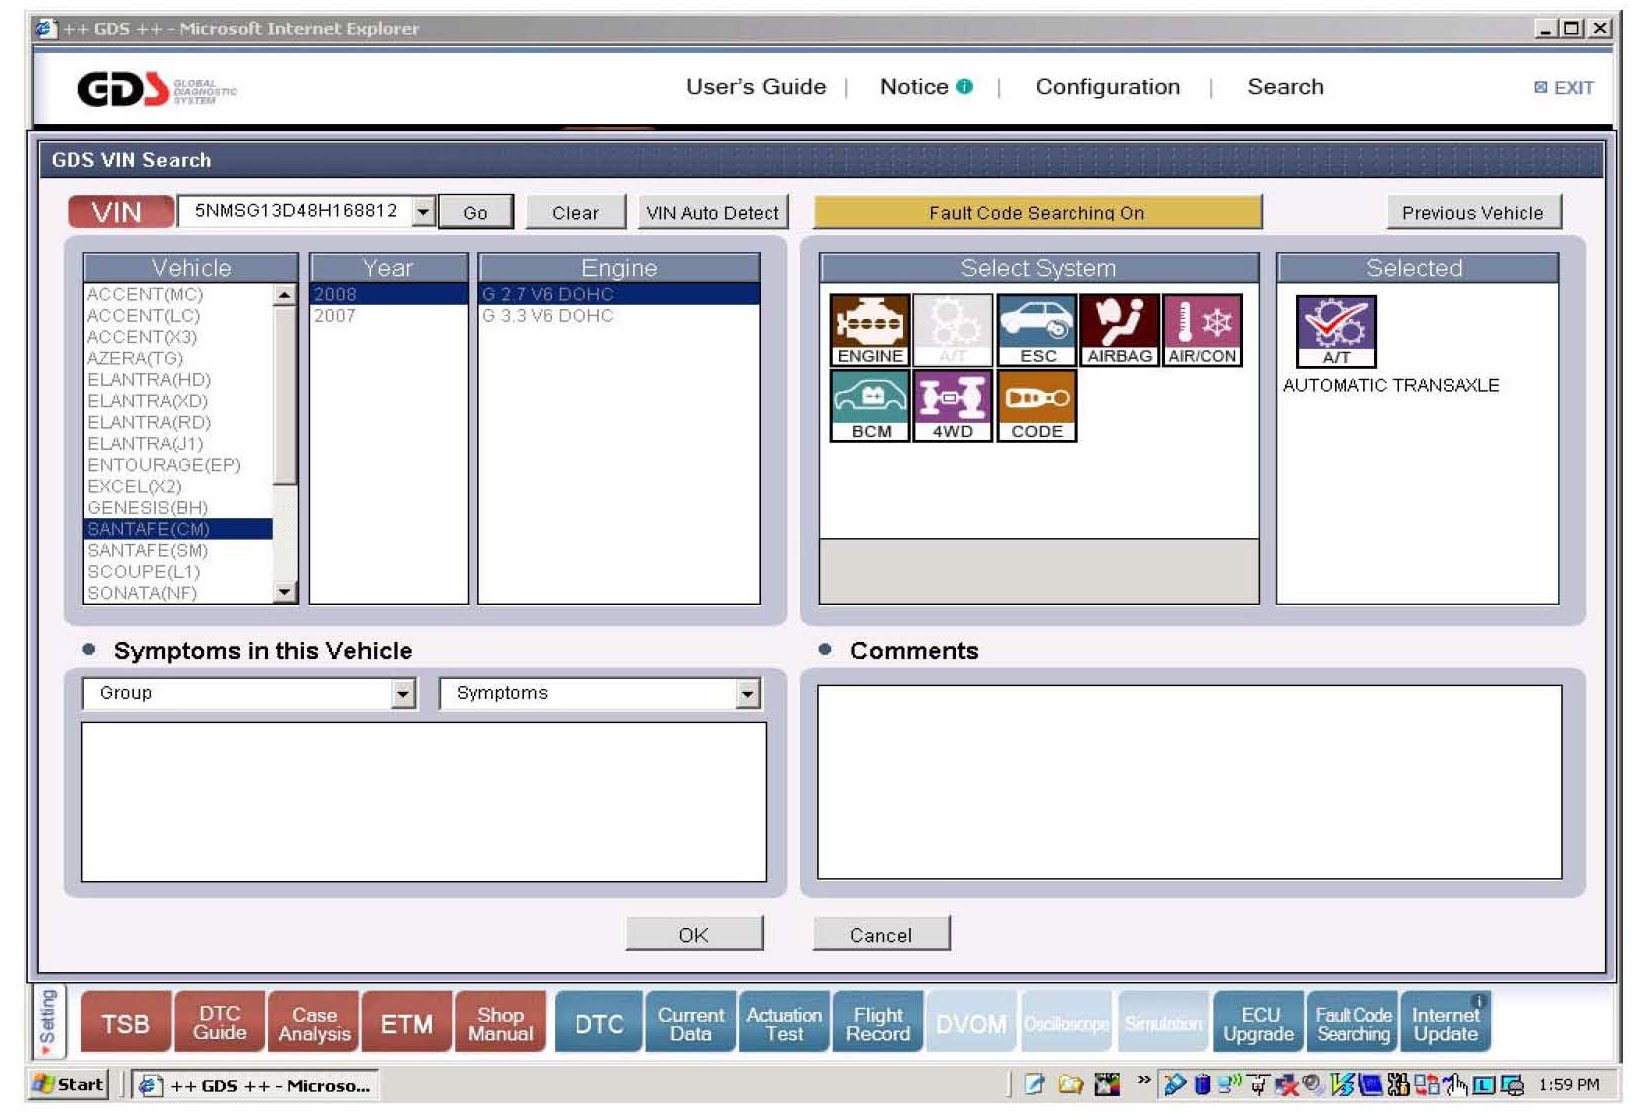This screenshot has height=1117, width=1651.
Task: Click the OK button
Action: pyautogui.click(x=693, y=935)
